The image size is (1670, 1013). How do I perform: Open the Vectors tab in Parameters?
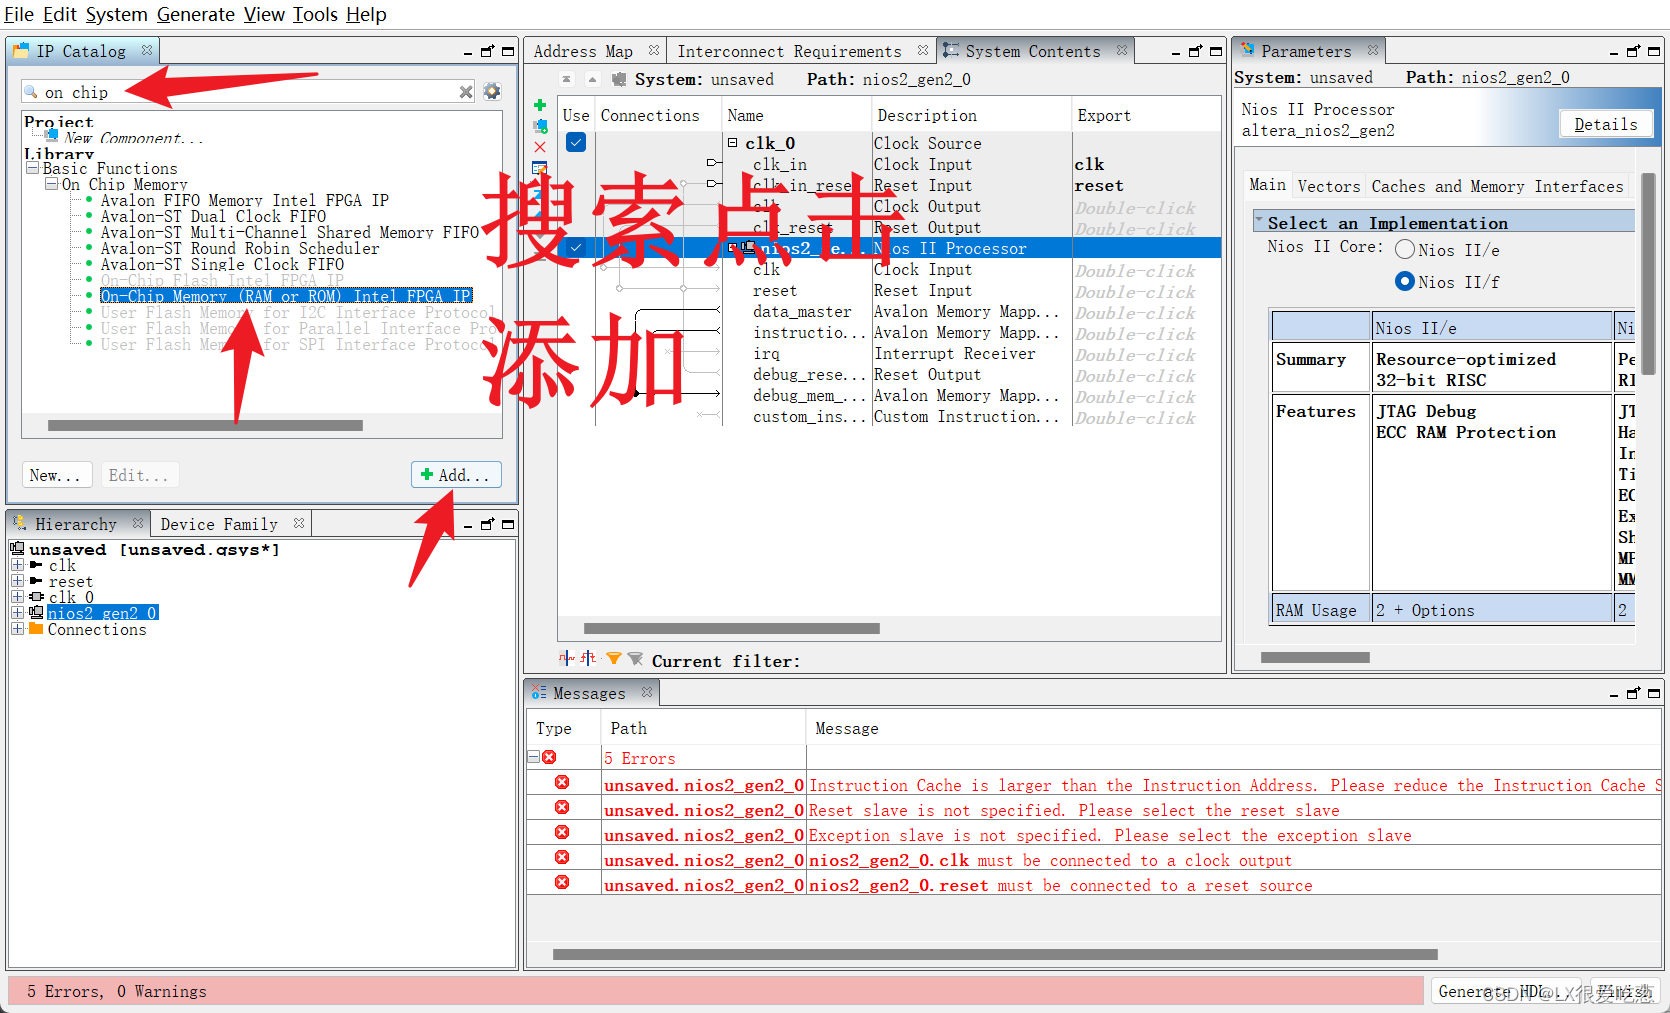point(1329,186)
